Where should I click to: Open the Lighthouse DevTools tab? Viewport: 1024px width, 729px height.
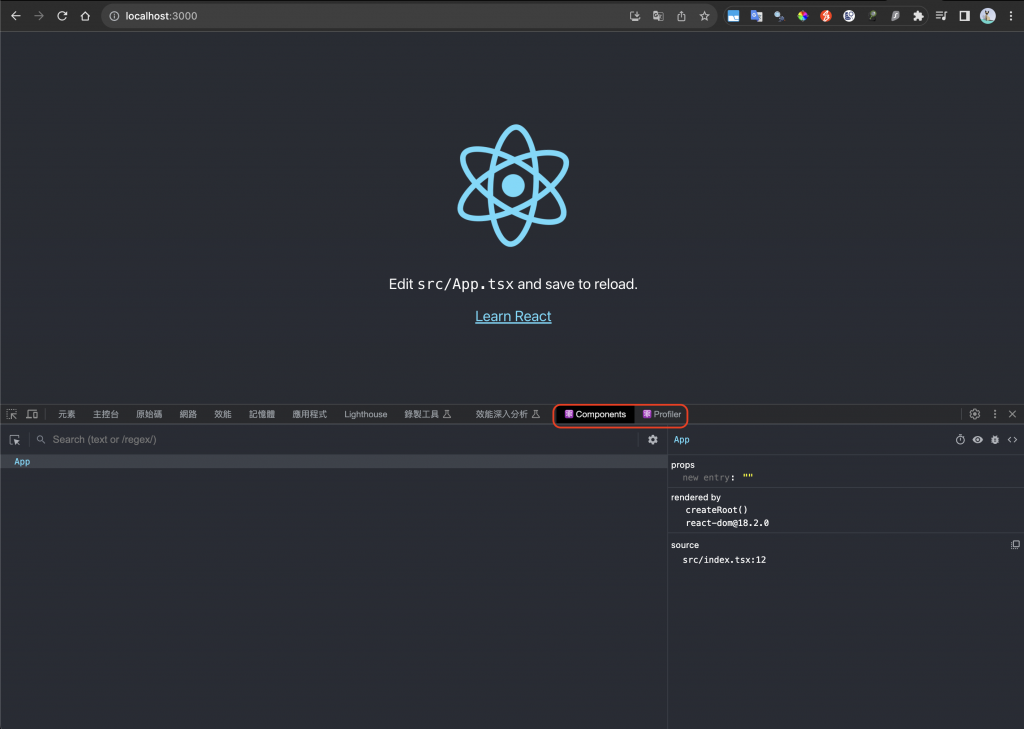(366, 414)
